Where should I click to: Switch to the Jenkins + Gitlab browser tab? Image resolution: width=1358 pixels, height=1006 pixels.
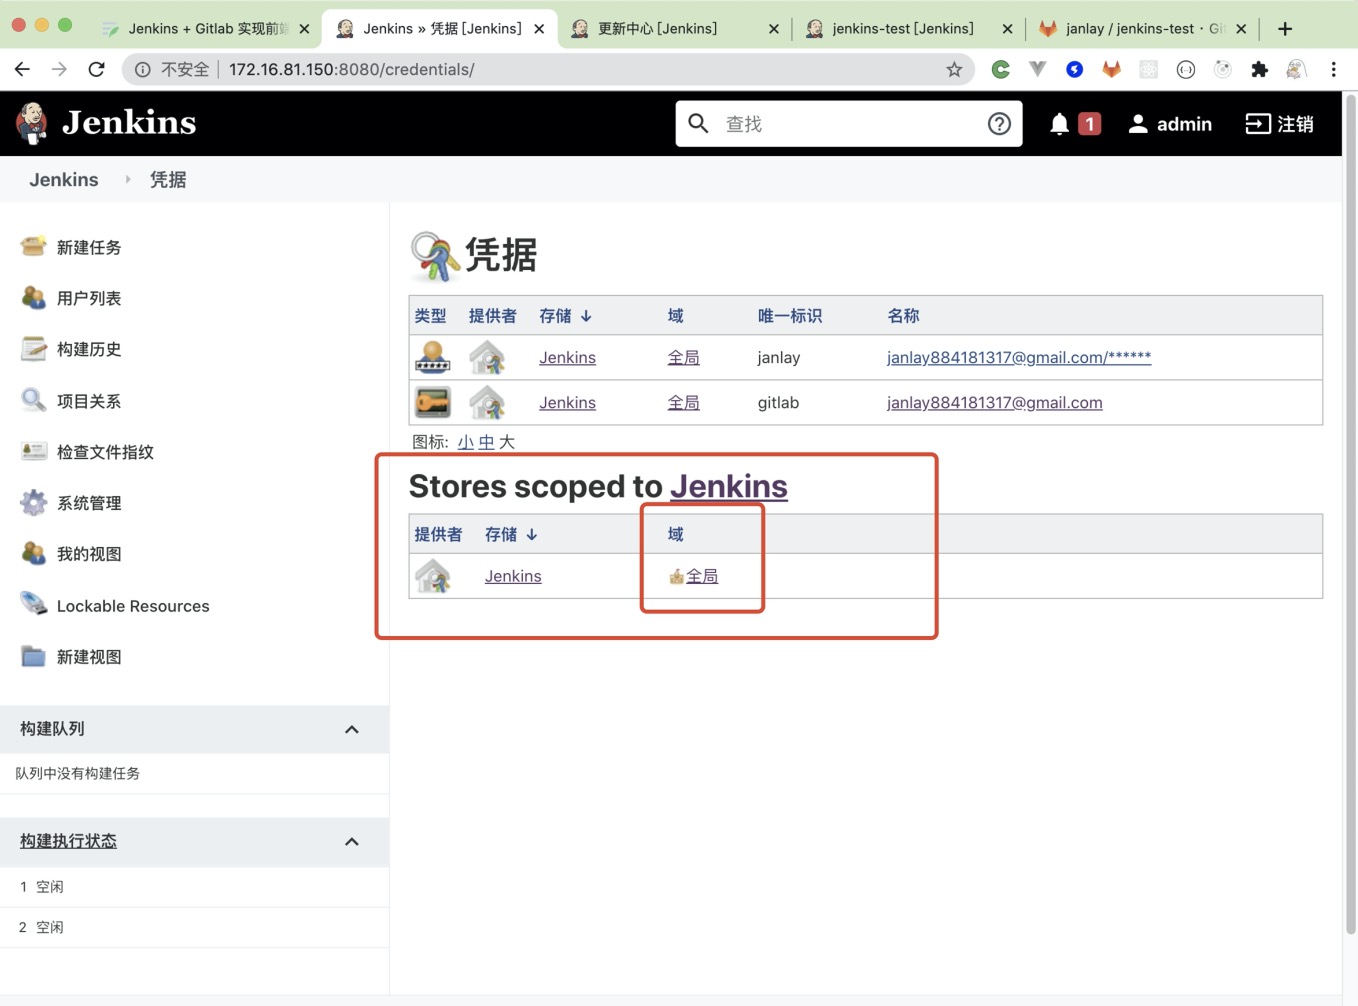point(207,29)
